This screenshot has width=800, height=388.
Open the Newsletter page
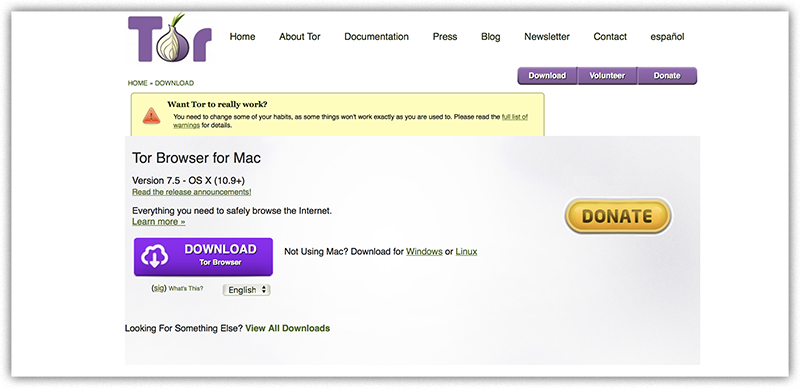click(547, 37)
